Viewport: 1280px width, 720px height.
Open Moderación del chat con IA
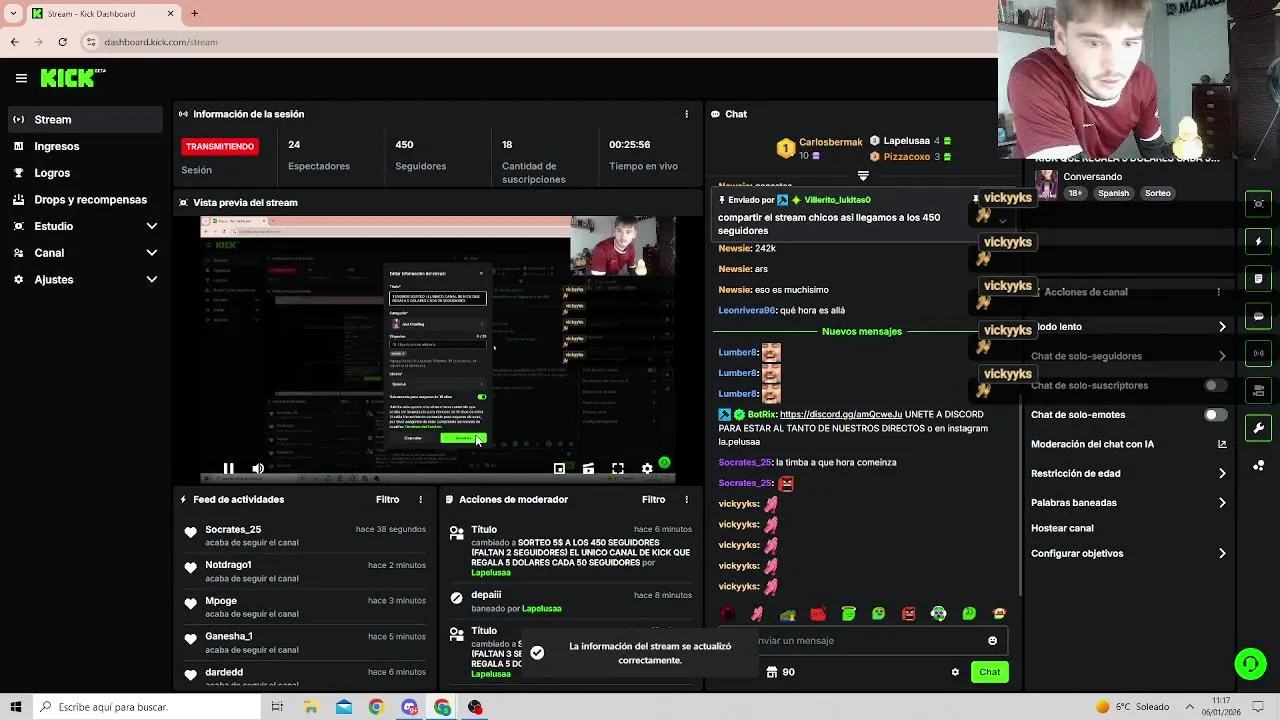pos(1129,444)
